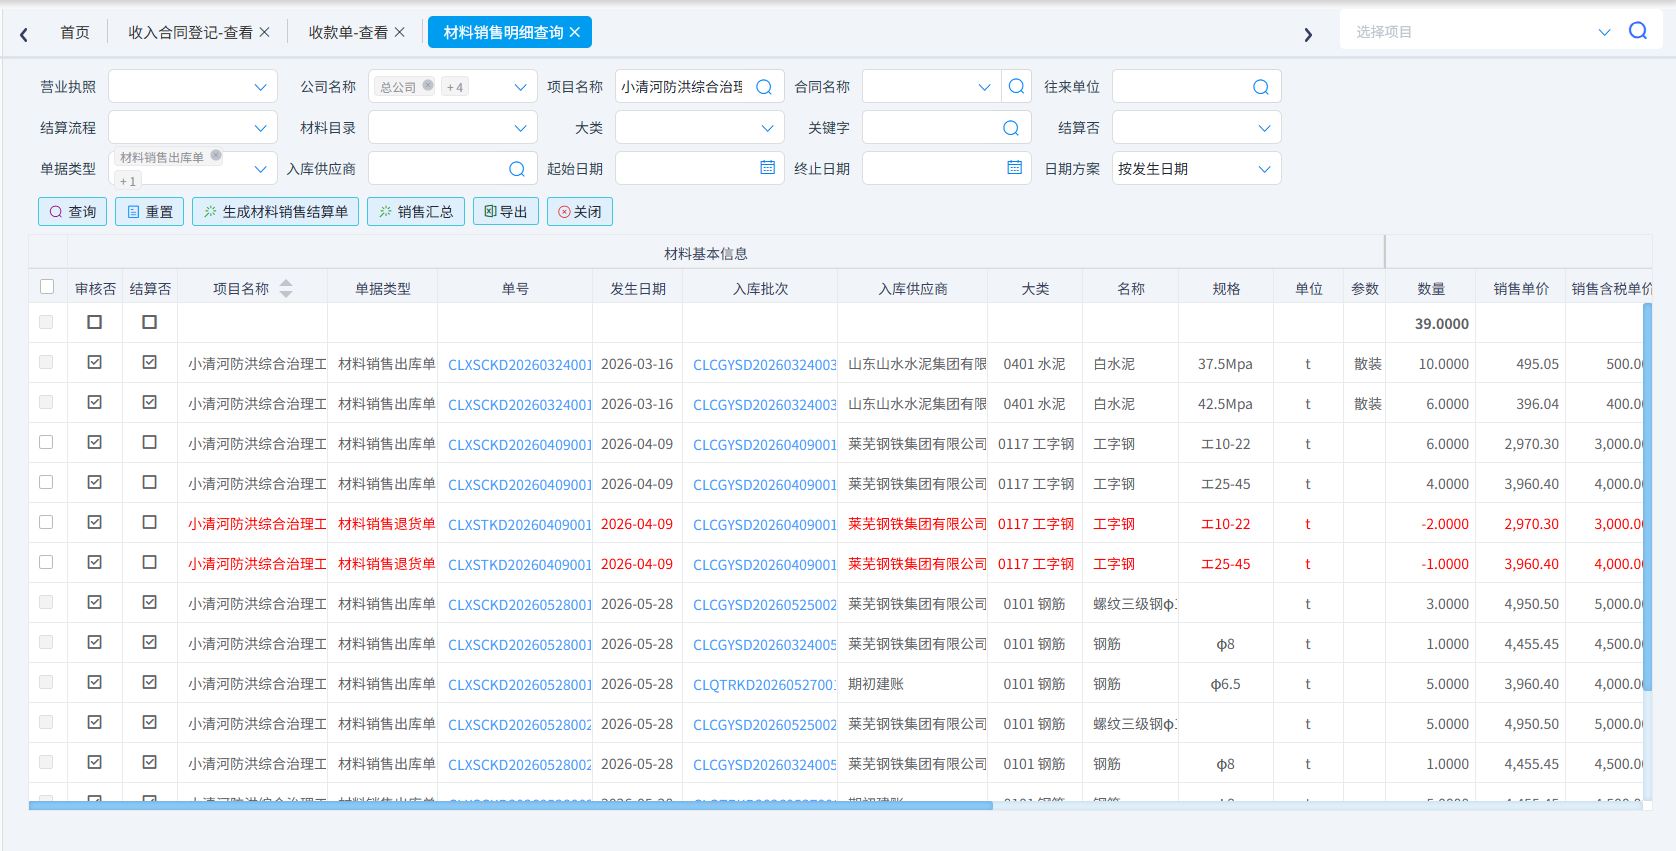Click the 入库供应商 search icon
Viewport: 1676px width, 851px height.
517,169
